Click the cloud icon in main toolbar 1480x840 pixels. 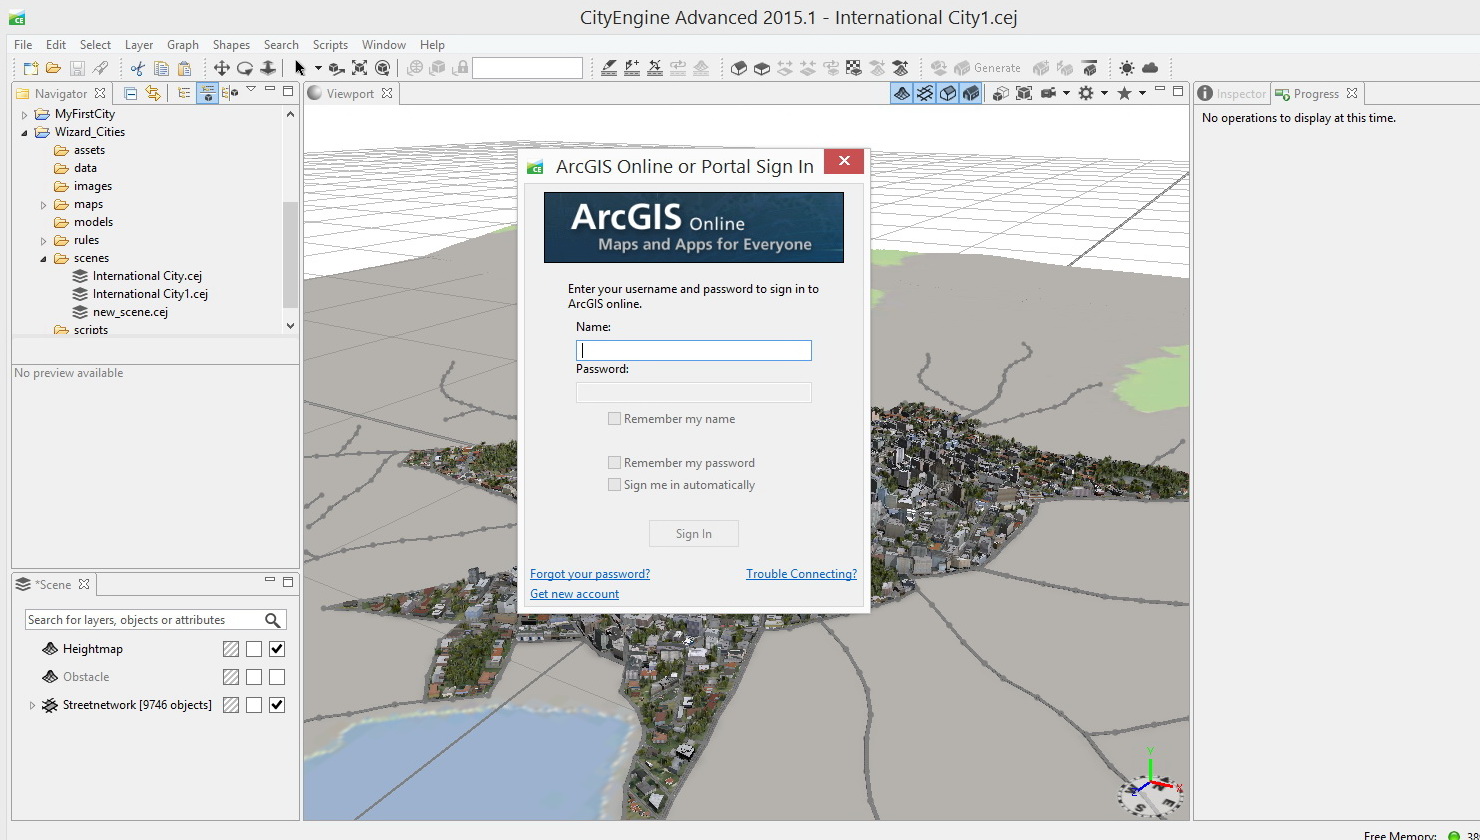coord(1150,68)
